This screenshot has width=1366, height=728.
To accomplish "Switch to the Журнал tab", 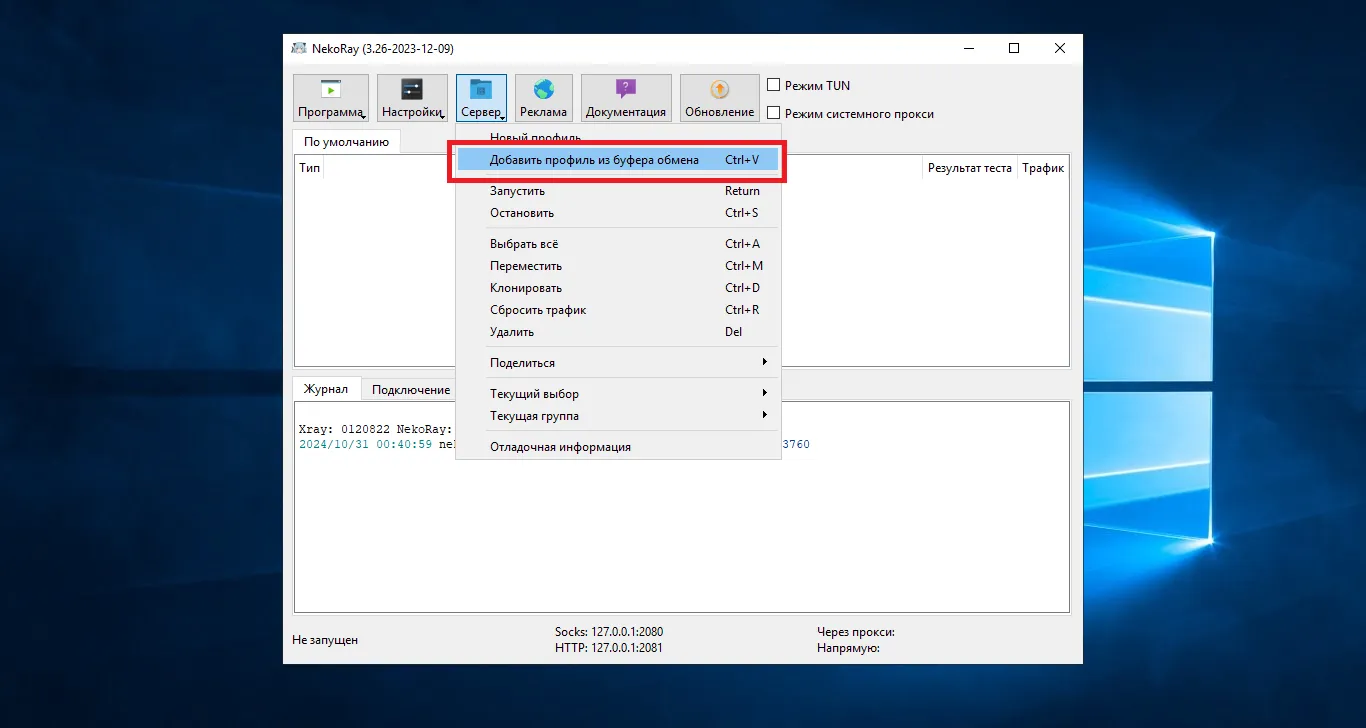I will pos(326,389).
